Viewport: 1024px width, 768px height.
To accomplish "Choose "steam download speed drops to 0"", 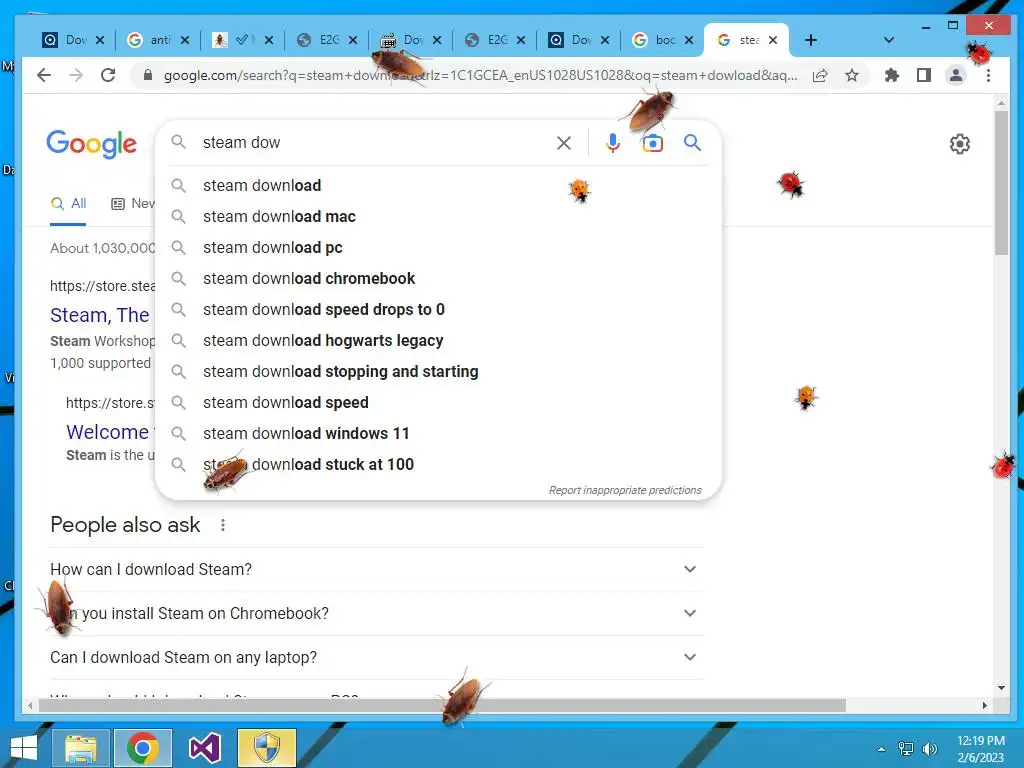I will pos(438,310).
